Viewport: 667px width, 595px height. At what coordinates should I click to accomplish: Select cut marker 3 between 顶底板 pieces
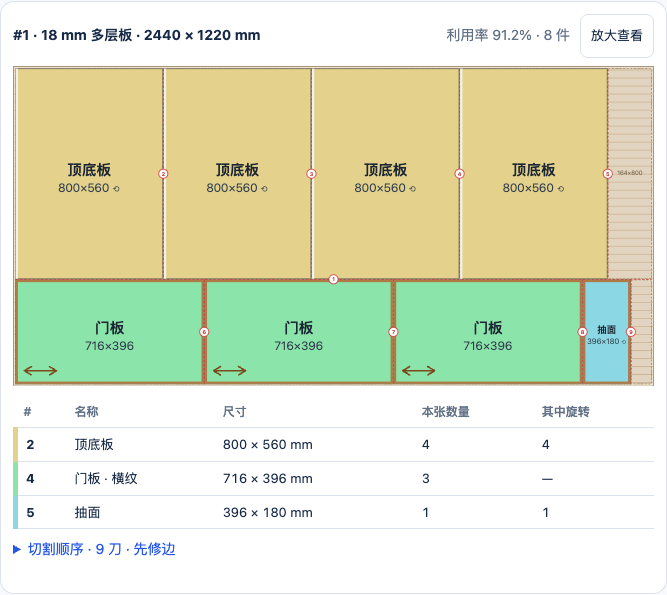[x=311, y=174]
